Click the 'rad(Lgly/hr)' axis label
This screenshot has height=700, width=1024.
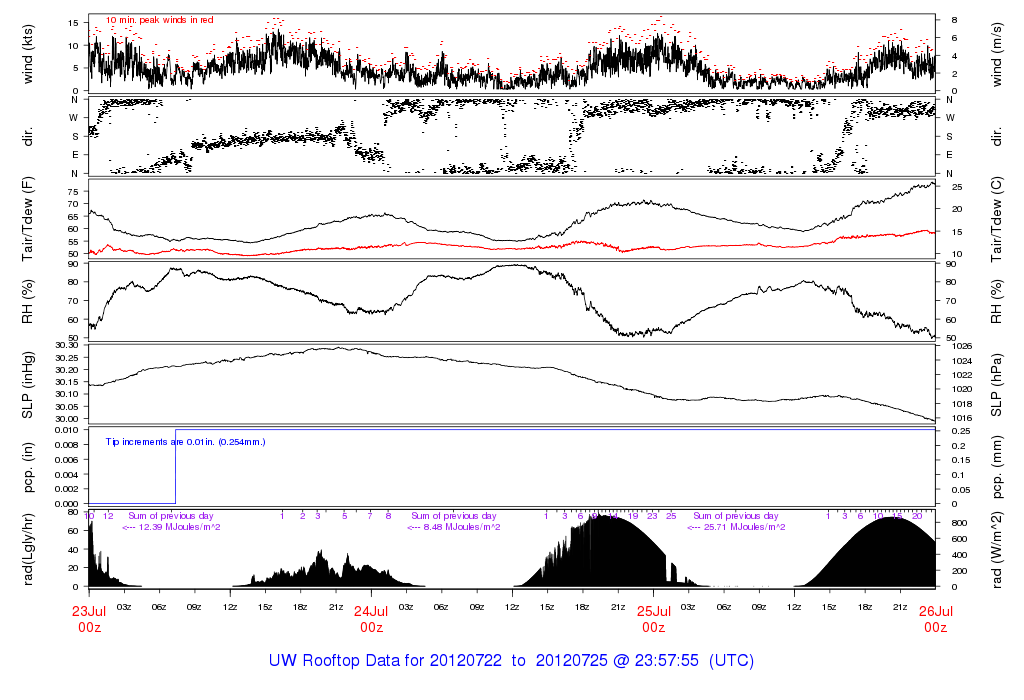point(27,549)
